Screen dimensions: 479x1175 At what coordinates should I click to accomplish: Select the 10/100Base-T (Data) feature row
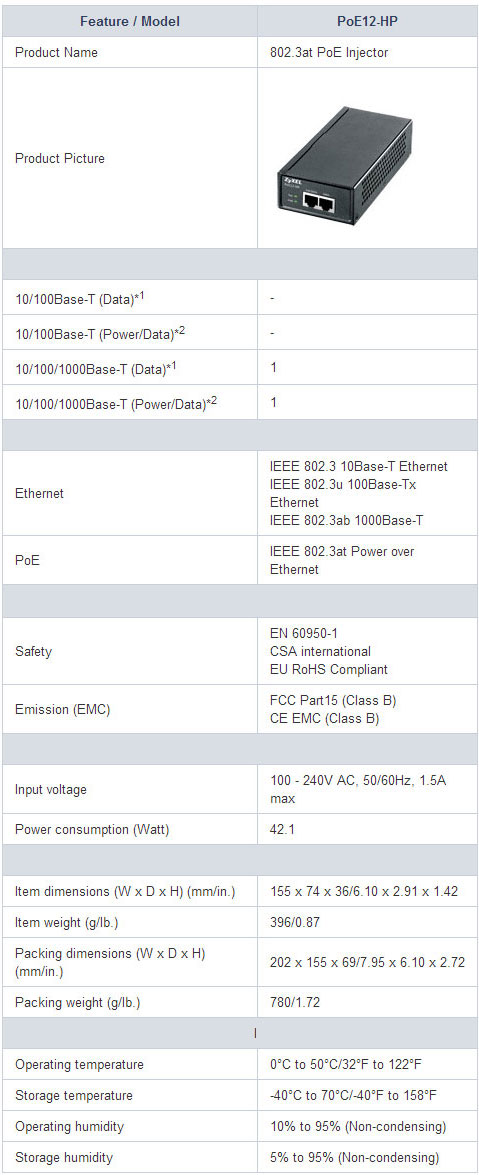pos(240,297)
